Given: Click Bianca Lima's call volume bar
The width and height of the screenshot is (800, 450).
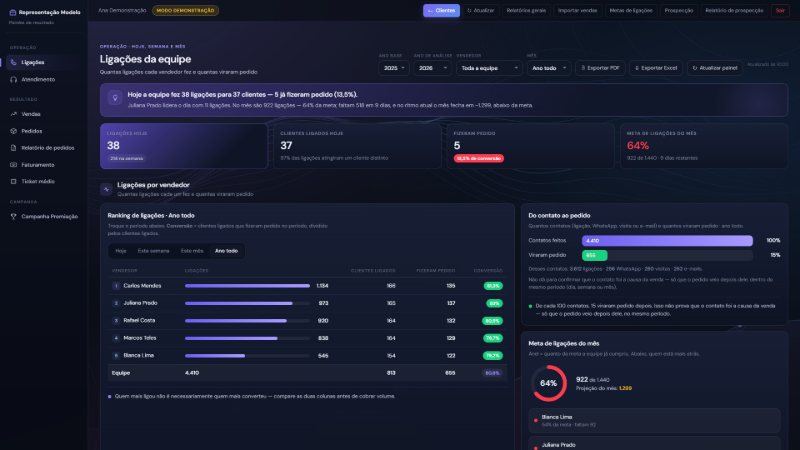Looking at the screenshot, I should 215,356.
